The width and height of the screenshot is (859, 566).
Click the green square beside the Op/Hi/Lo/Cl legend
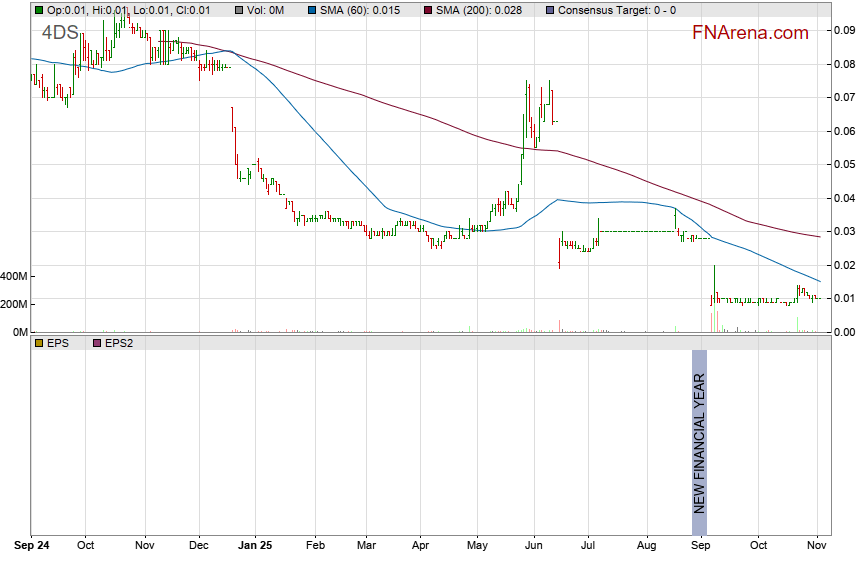39,9
